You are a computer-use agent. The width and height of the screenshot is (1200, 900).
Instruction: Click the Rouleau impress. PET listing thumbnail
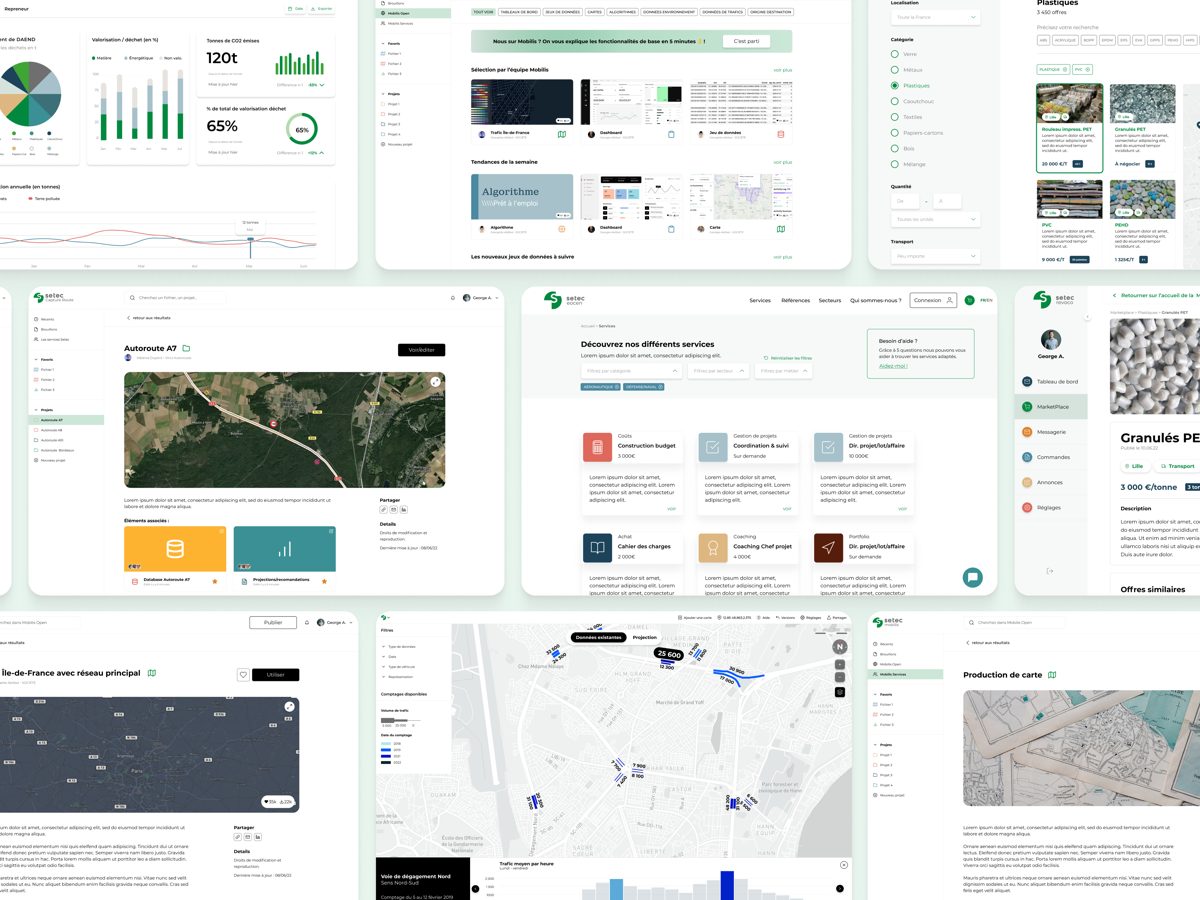pos(1070,103)
